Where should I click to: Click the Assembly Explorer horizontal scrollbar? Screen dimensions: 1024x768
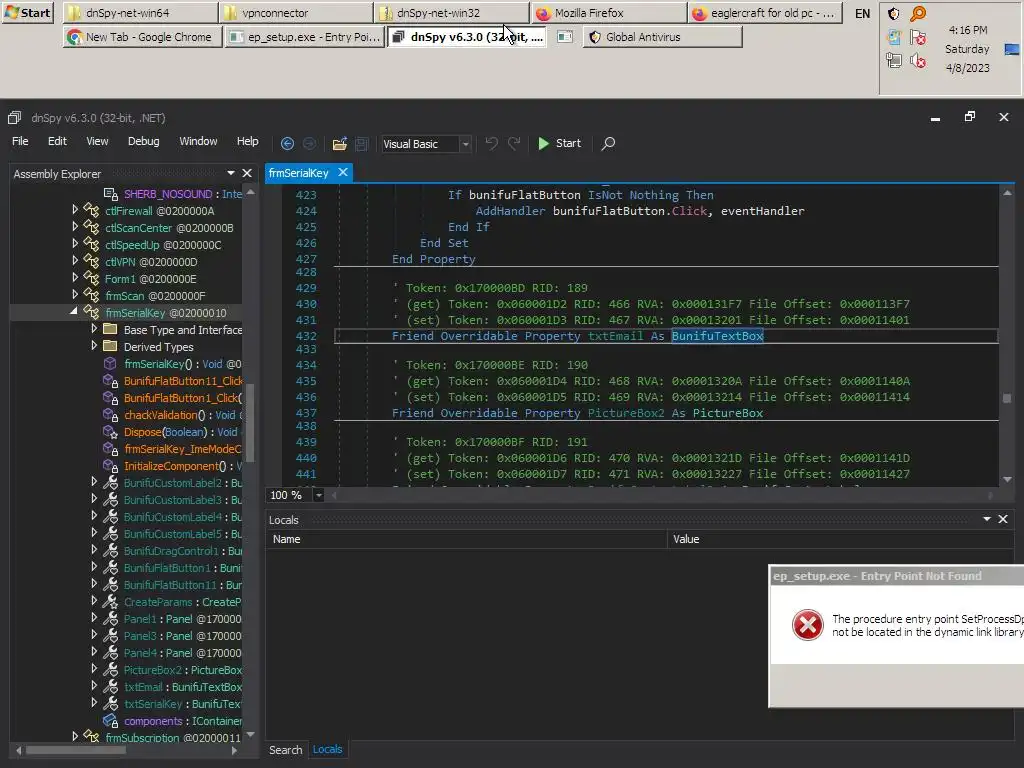[75, 750]
